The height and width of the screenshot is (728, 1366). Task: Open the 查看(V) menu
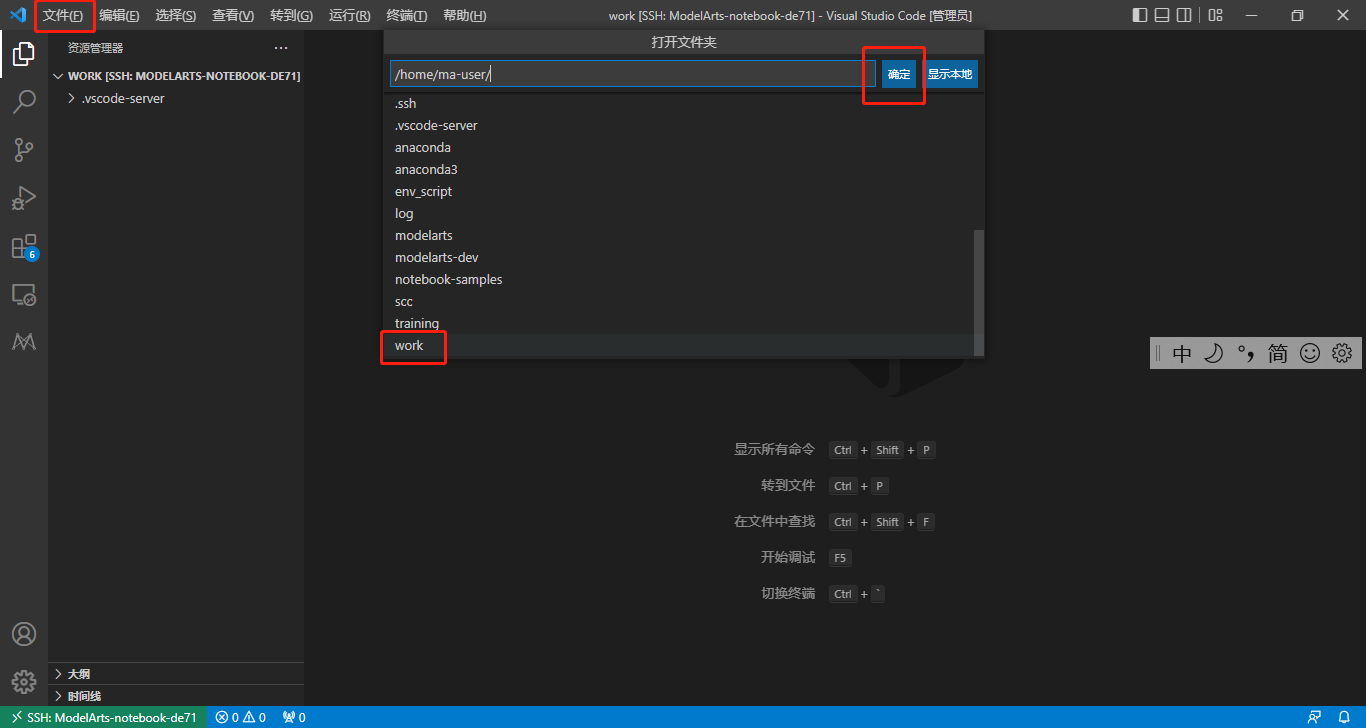[233, 15]
